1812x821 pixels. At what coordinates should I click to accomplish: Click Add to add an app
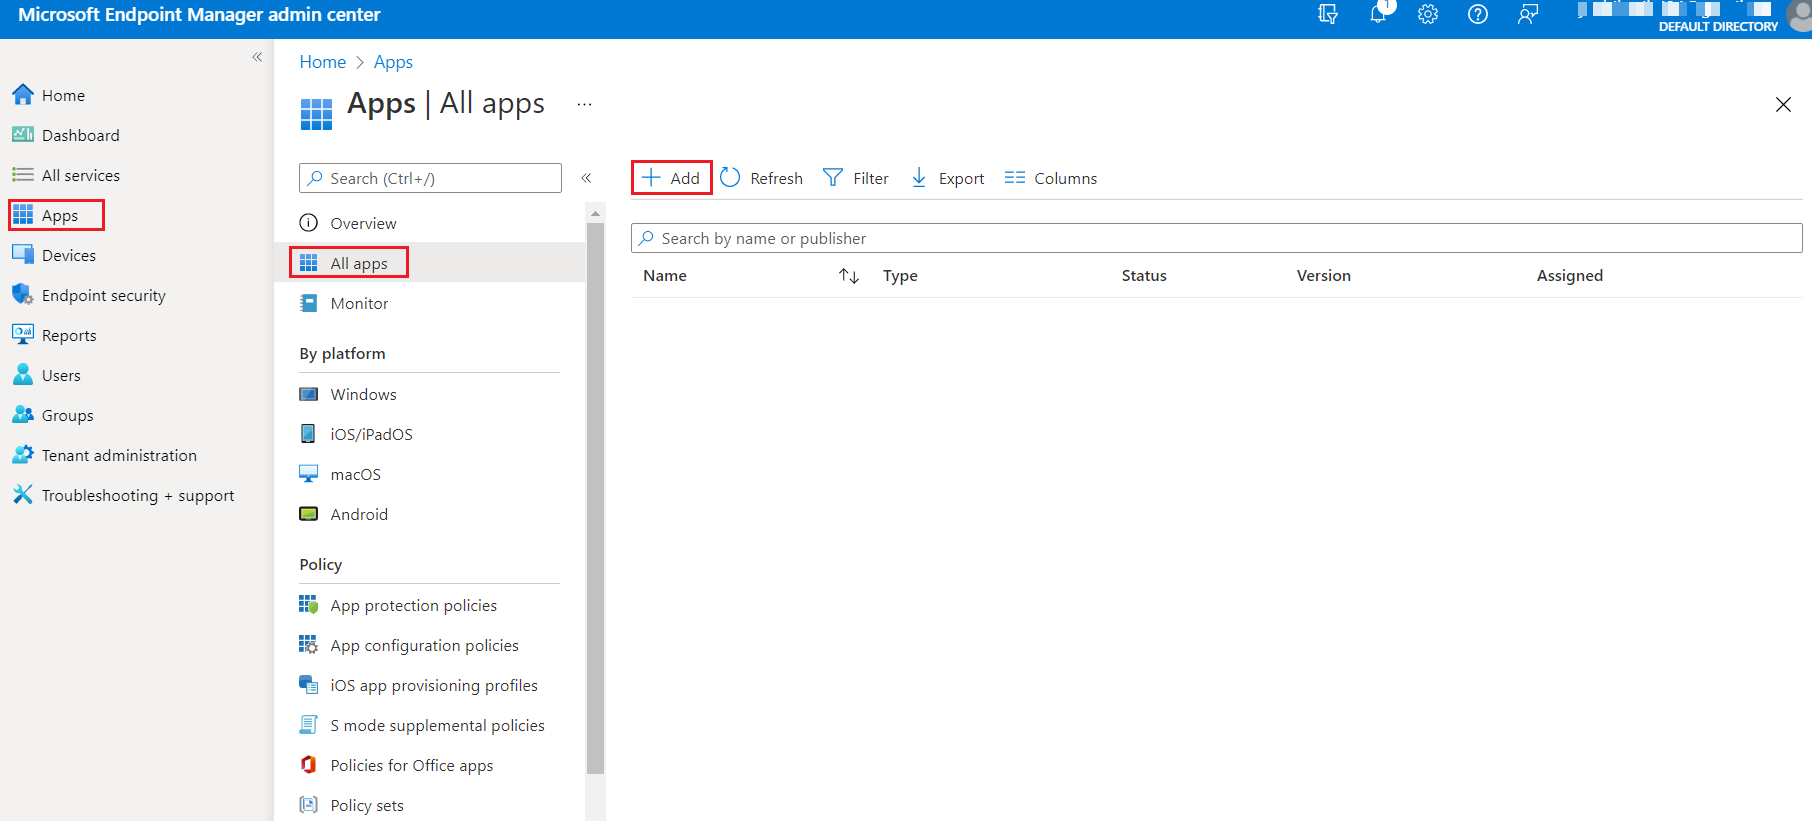[672, 178]
